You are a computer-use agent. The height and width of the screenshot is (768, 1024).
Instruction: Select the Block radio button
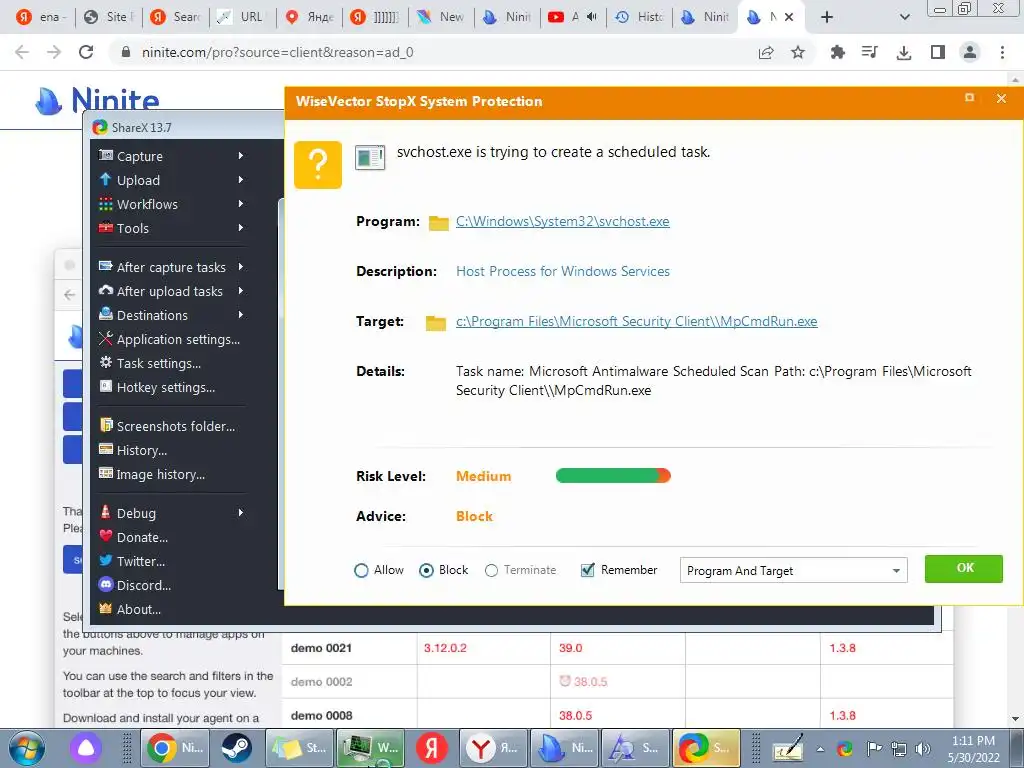[x=426, y=570]
